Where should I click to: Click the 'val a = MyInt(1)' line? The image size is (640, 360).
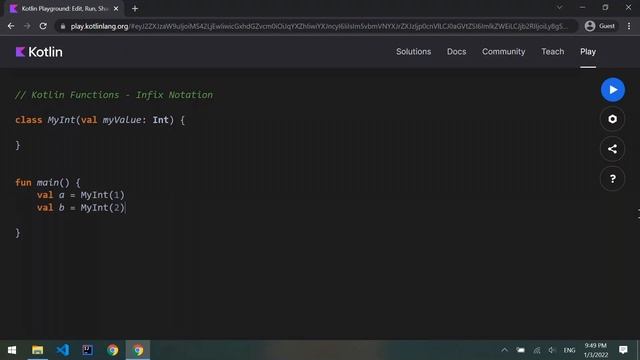click(80, 195)
